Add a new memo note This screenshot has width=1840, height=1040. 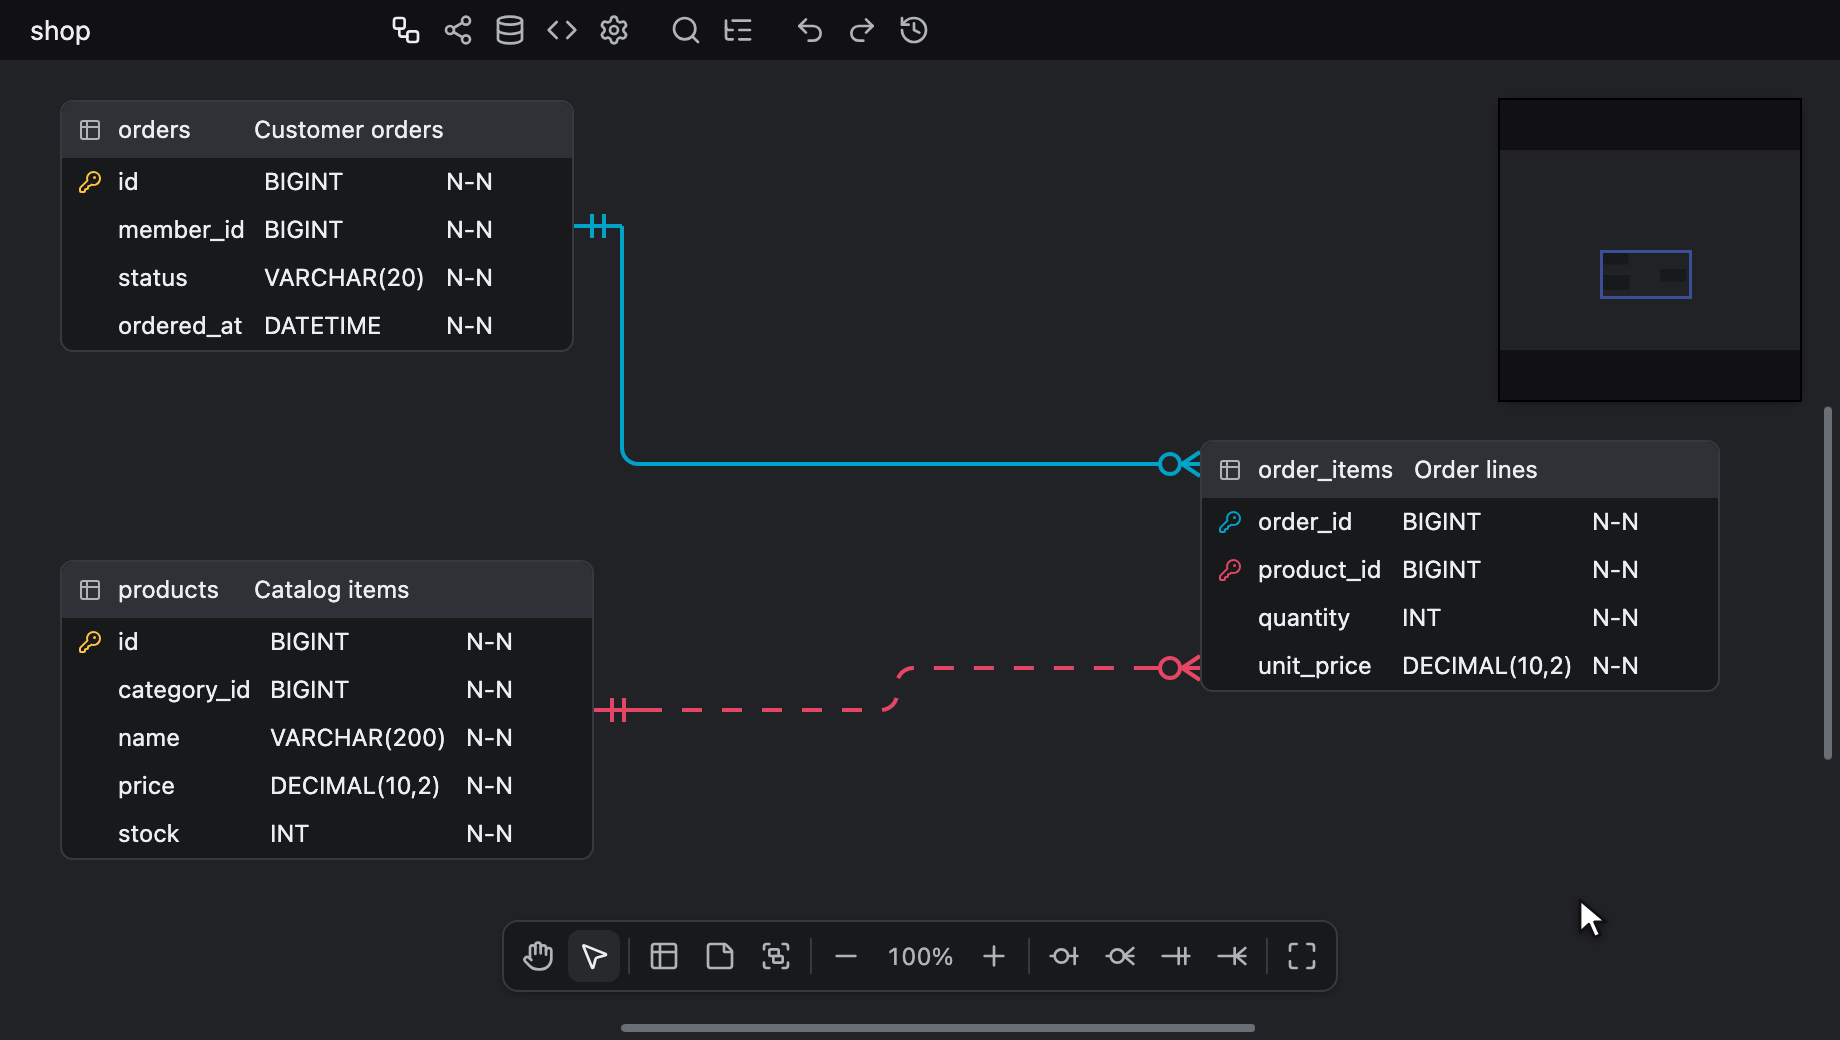point(720,956)
